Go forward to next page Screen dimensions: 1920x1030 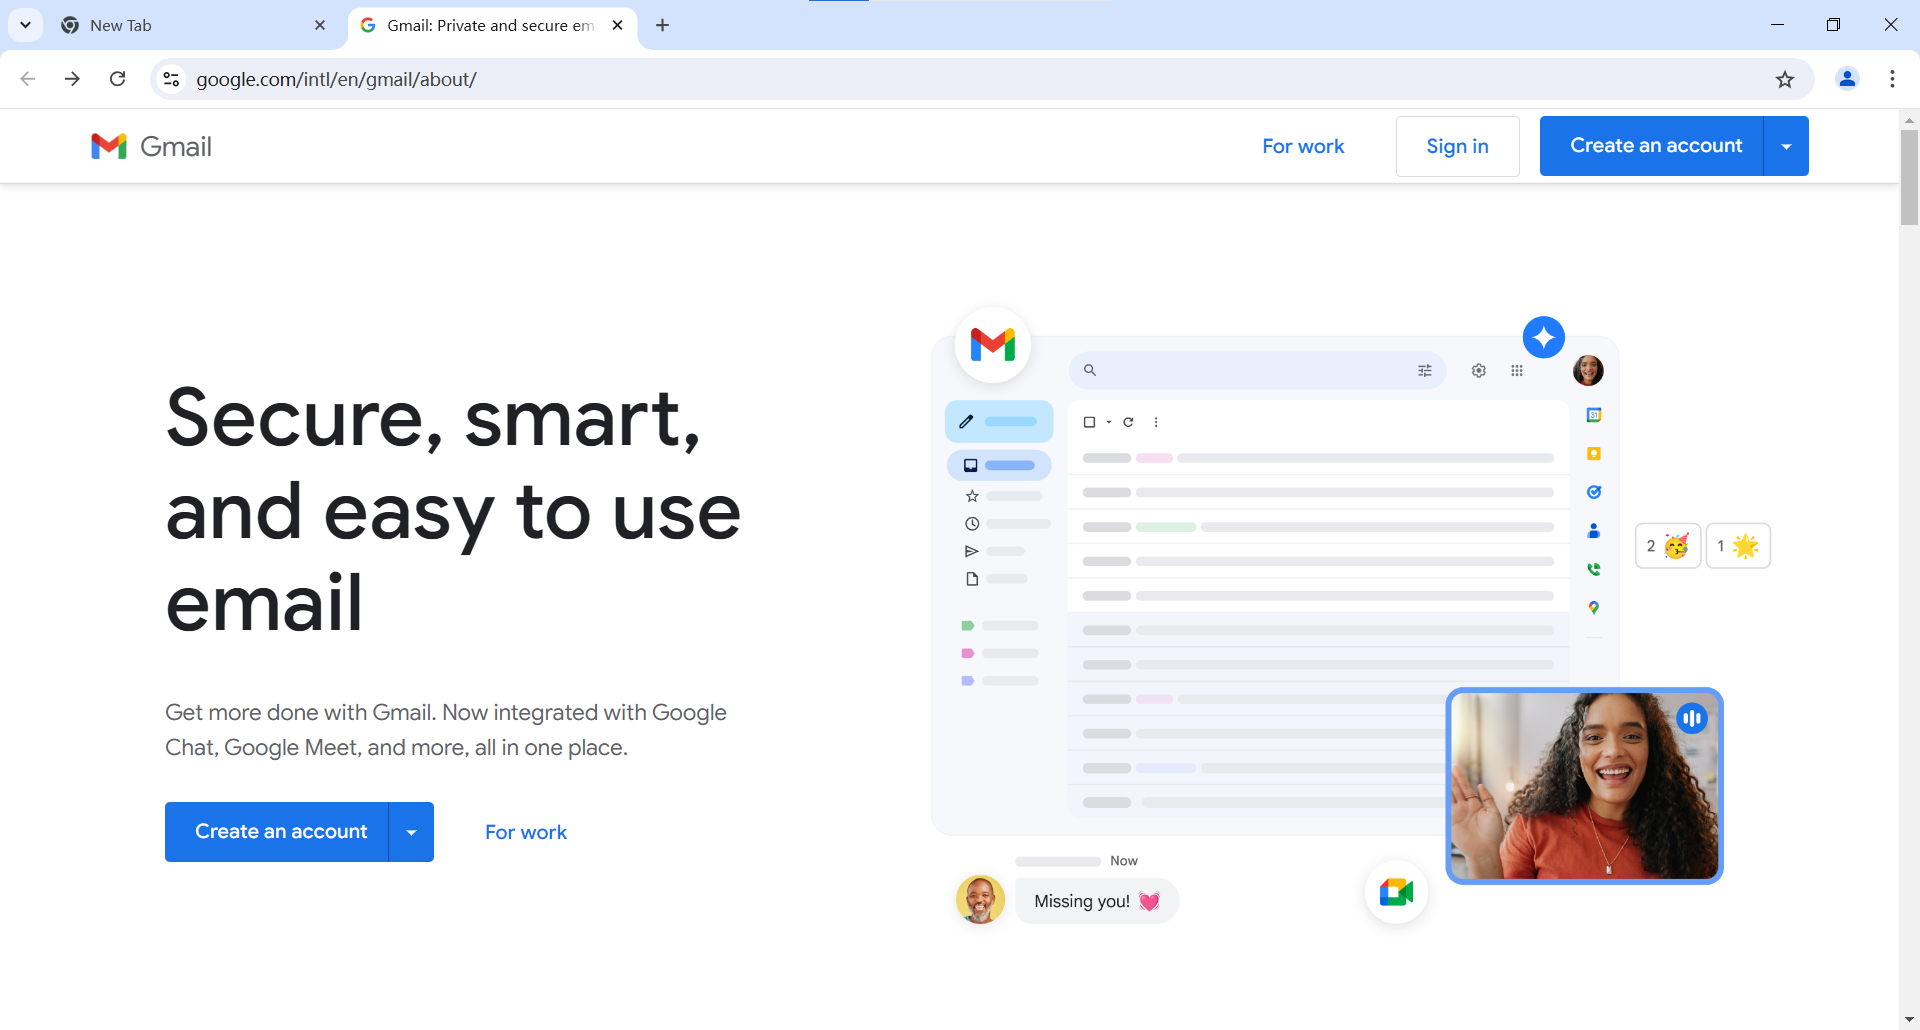[72, 79]
